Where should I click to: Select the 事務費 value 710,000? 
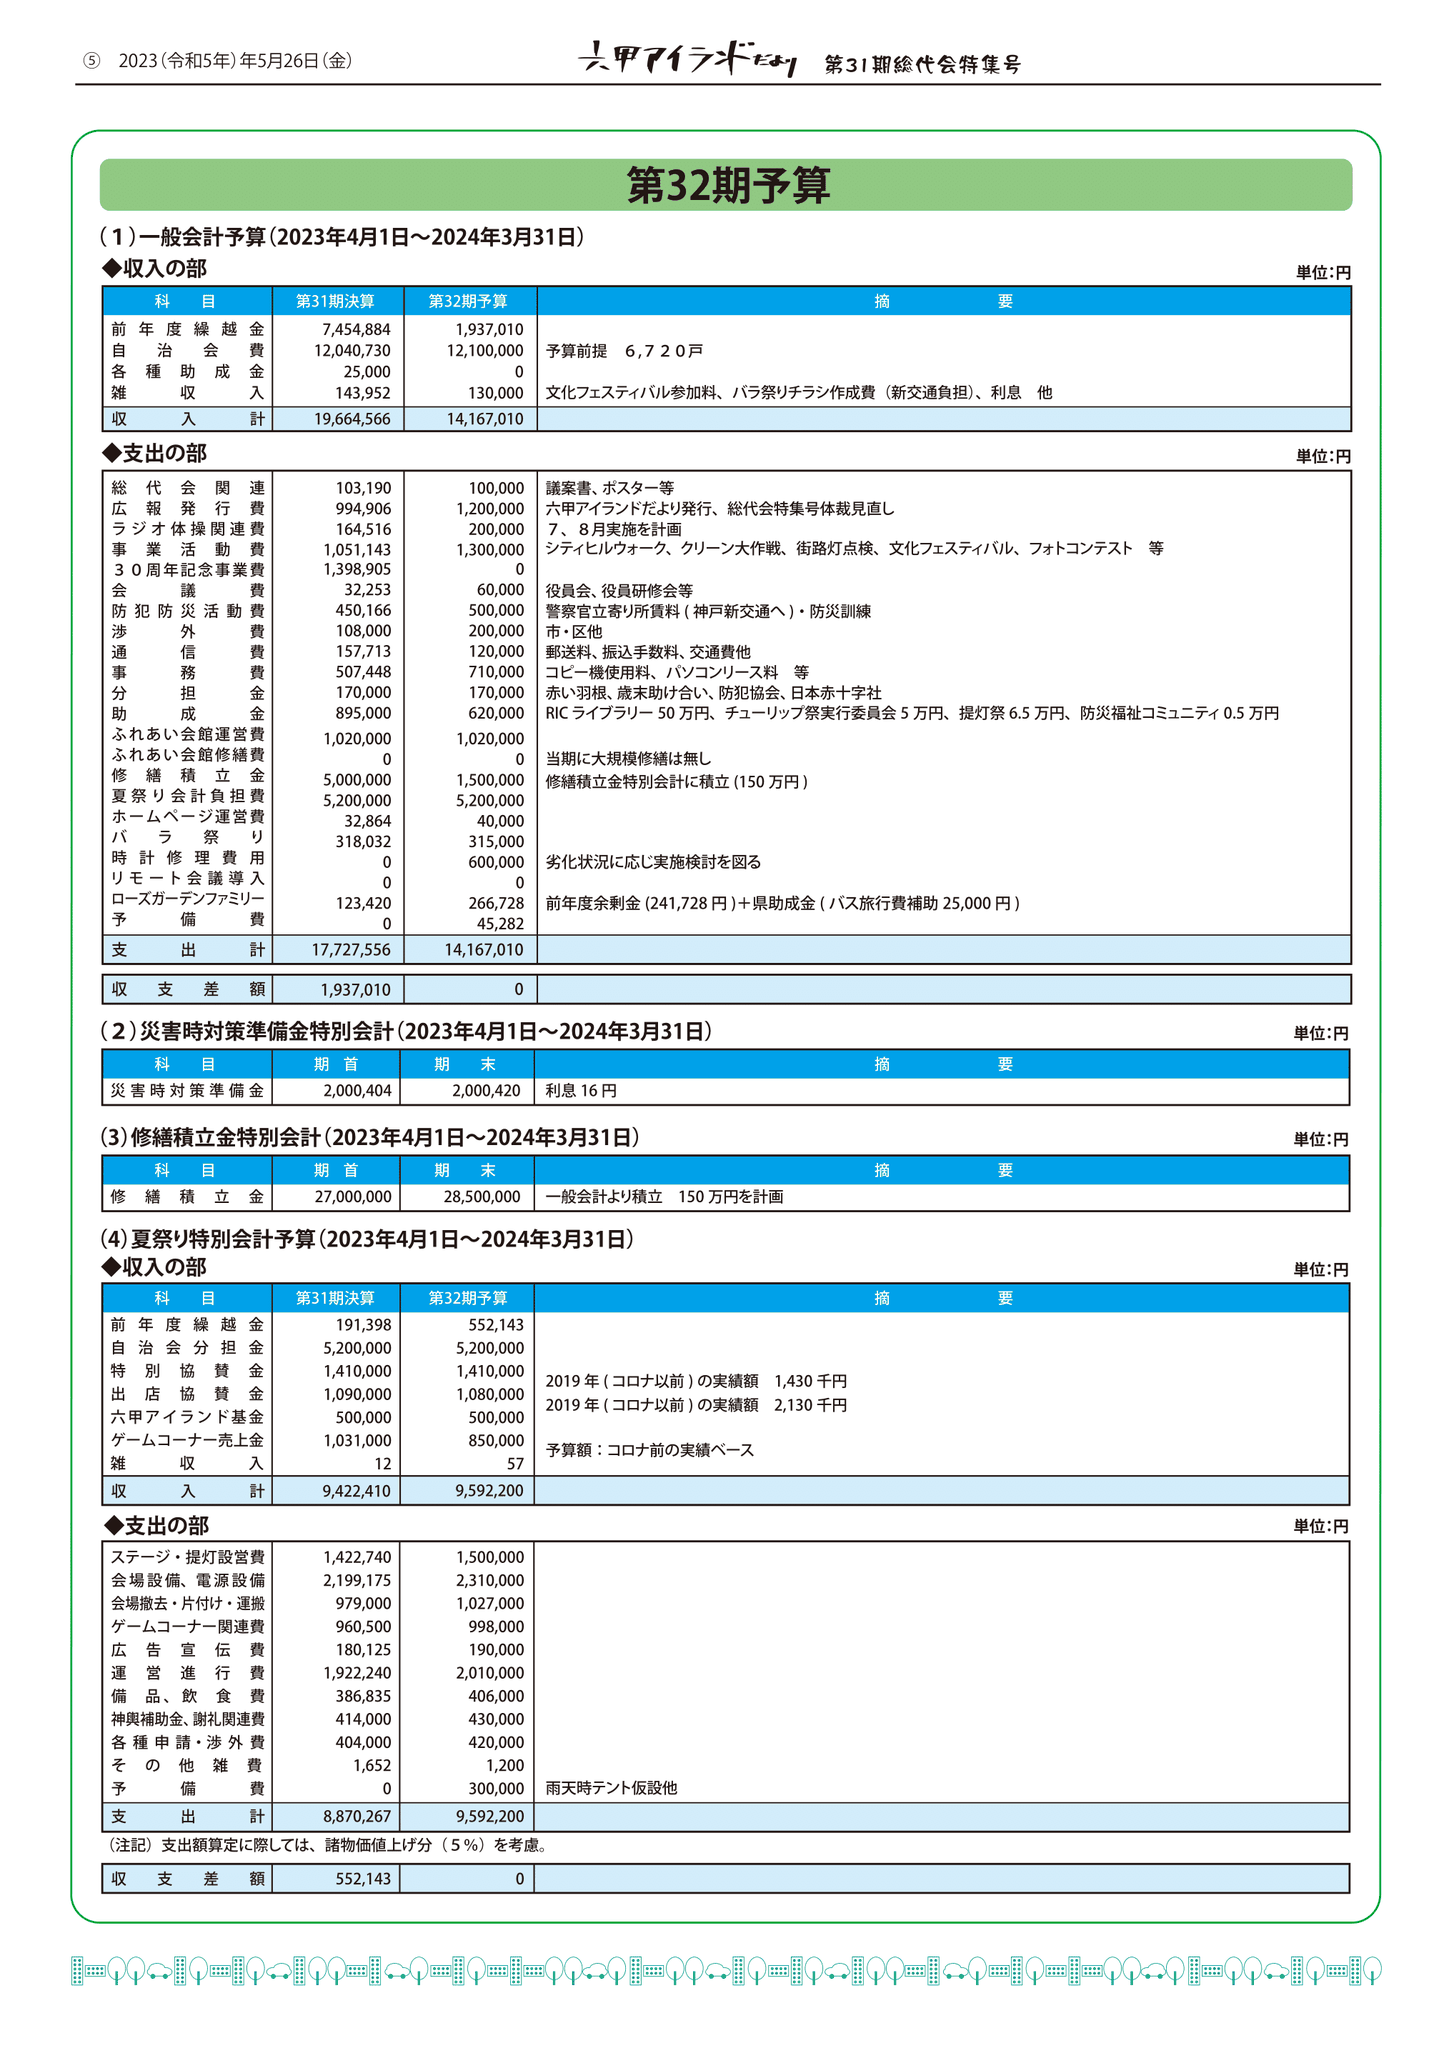click(x=496, y=672)
